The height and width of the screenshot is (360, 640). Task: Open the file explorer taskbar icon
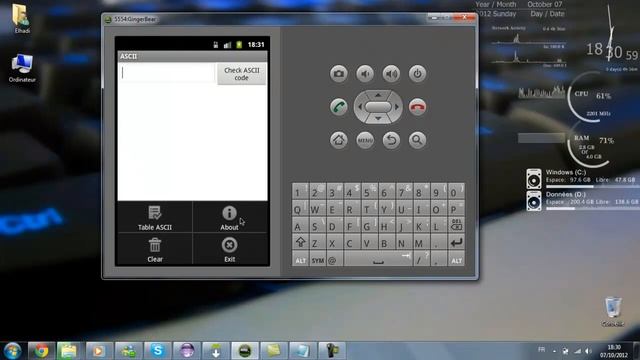69,351
